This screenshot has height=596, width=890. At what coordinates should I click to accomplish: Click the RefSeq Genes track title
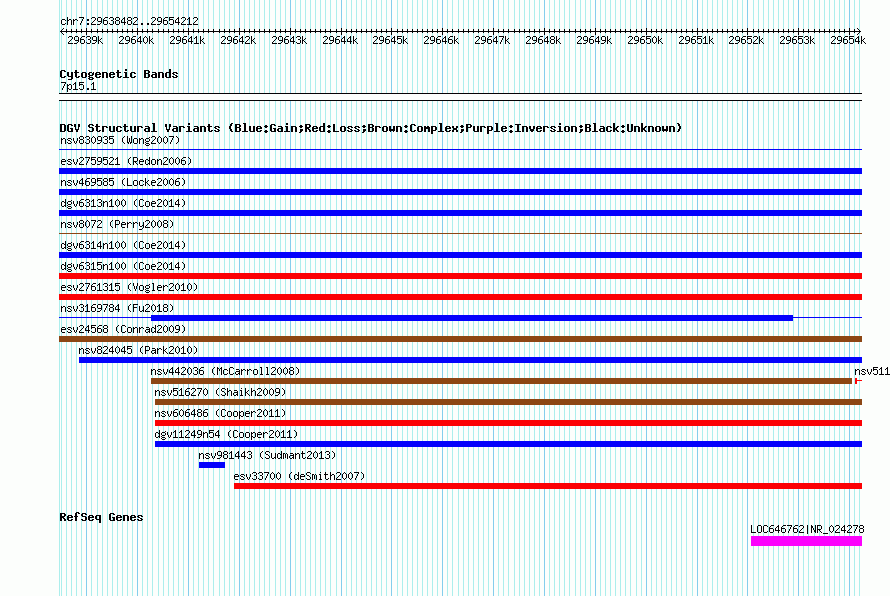[101, 517]
